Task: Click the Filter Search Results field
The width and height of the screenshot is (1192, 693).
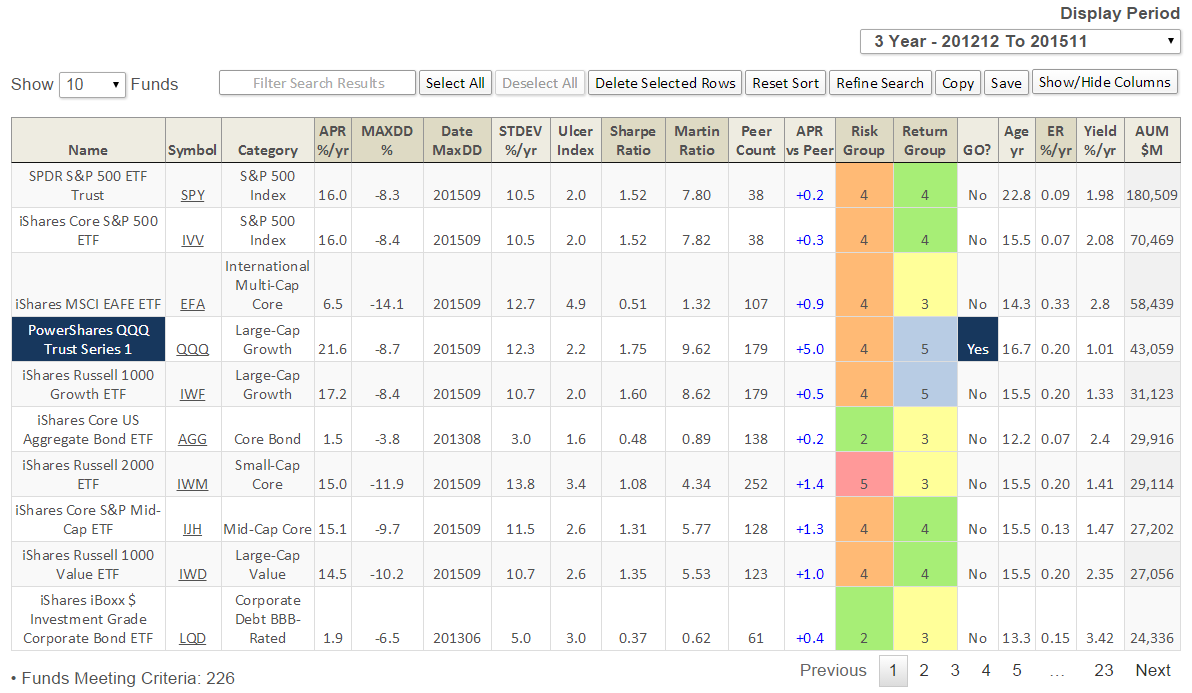Action: tap(317, 83)
